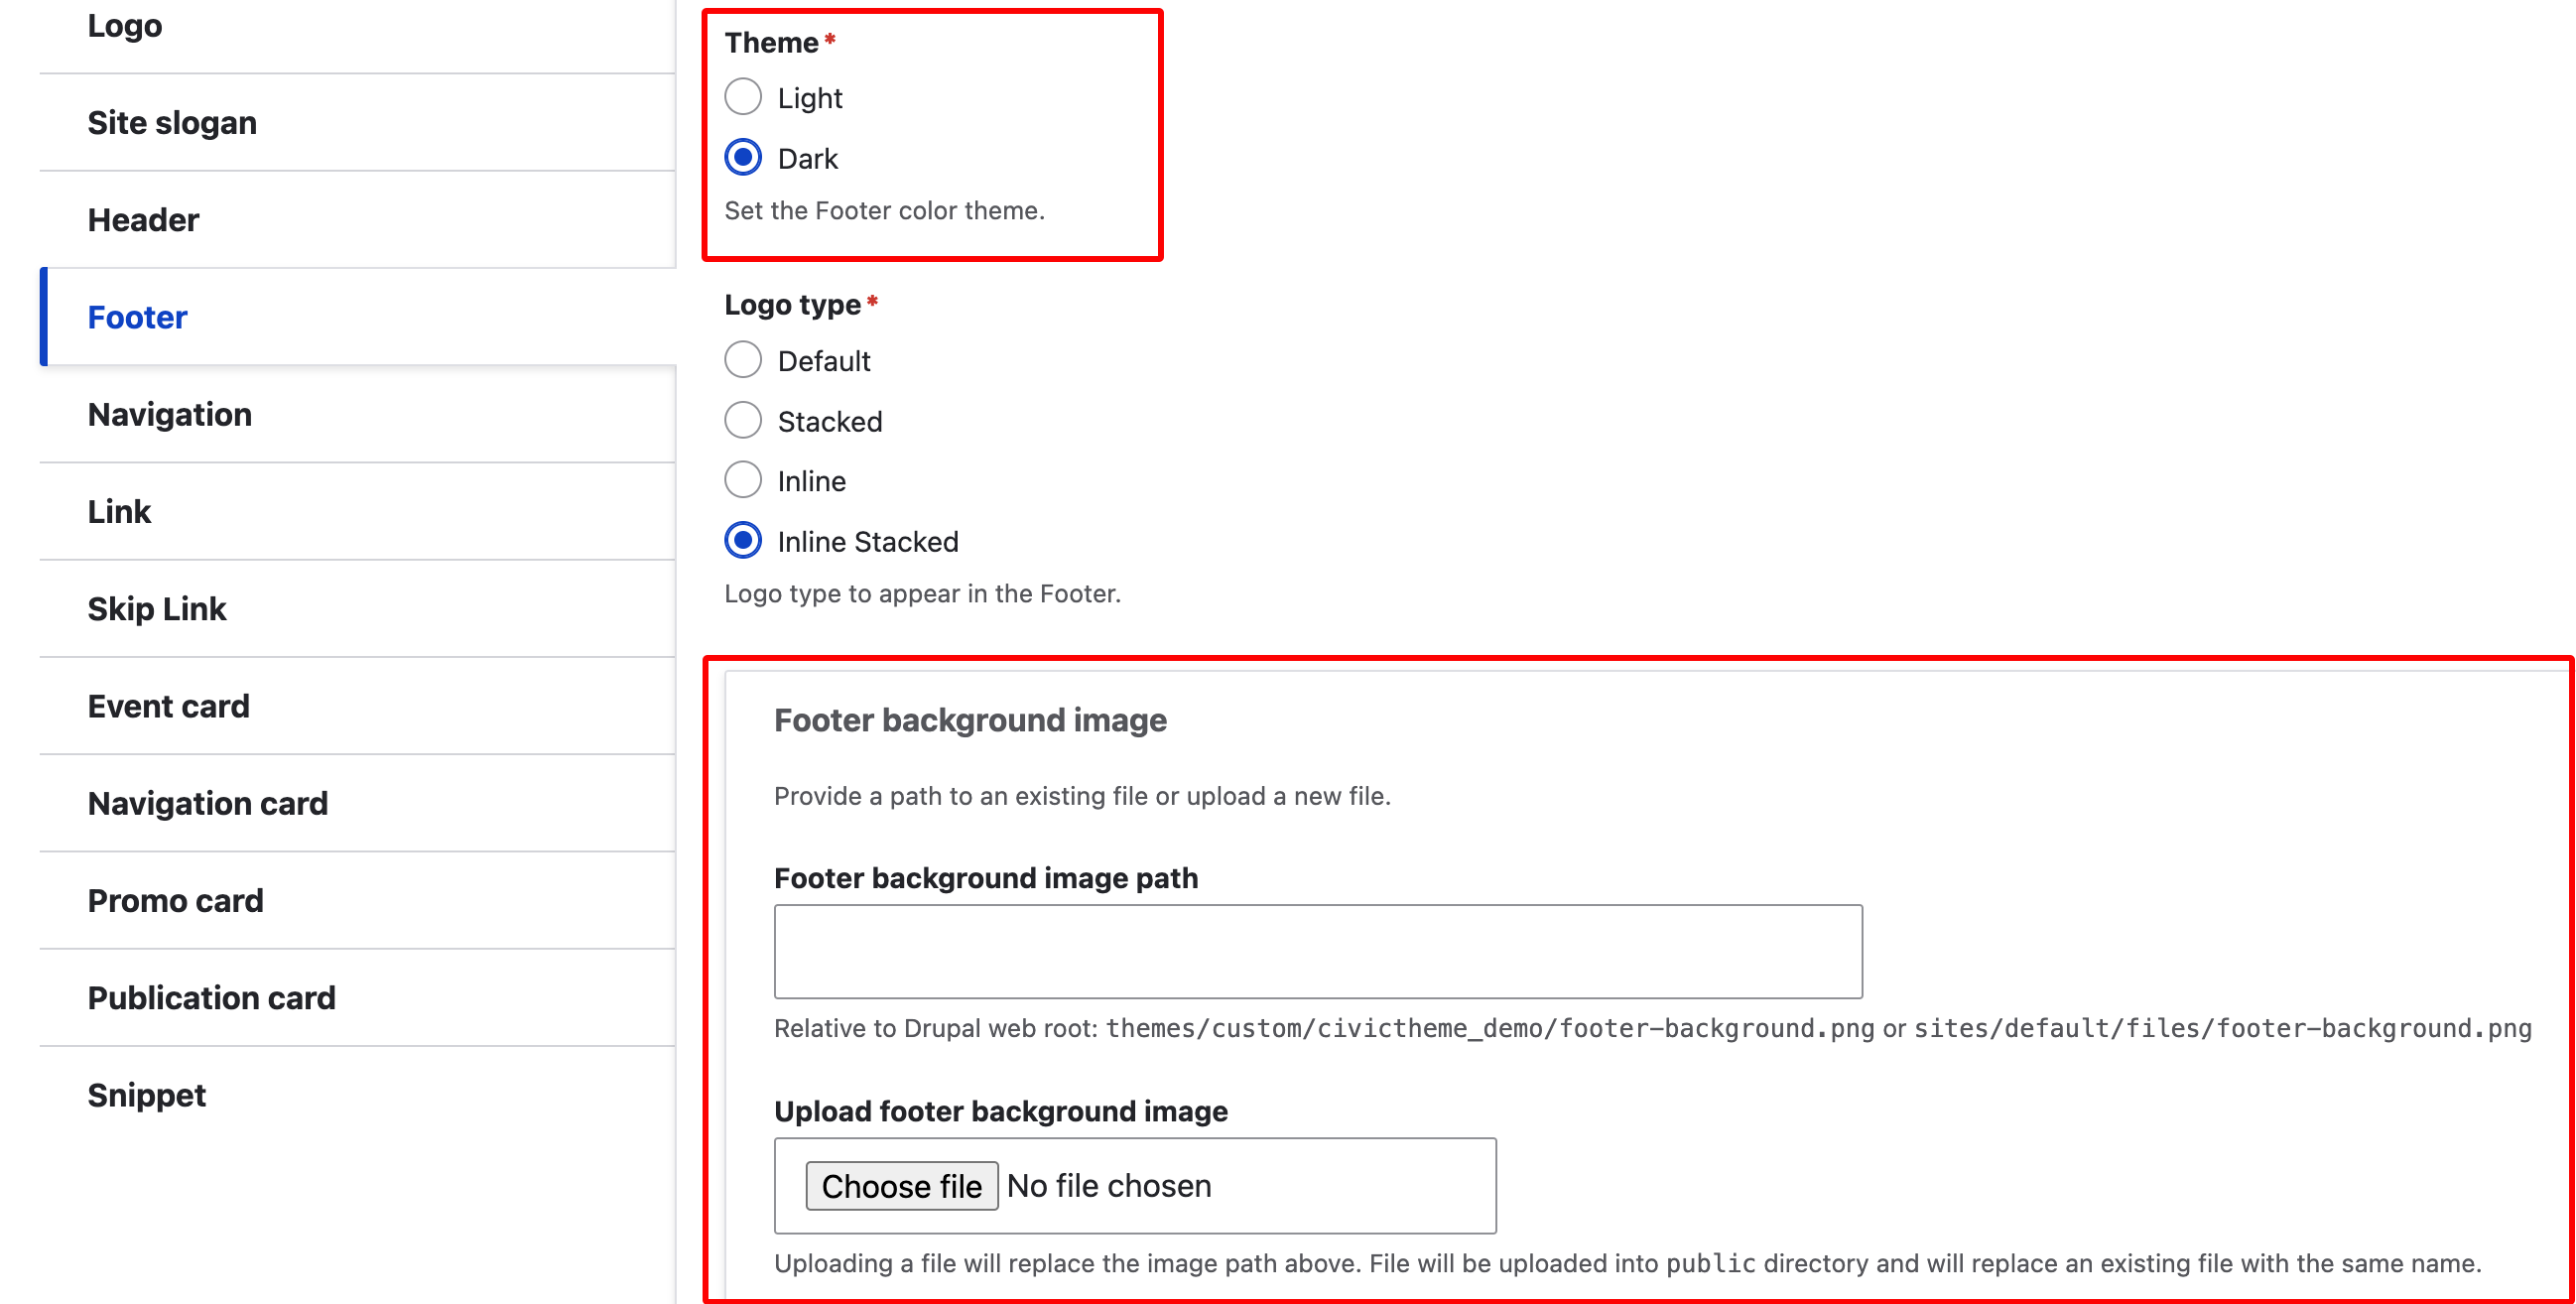Click the Footer background image path field
The image size is (2576, 1304).
1317,951
